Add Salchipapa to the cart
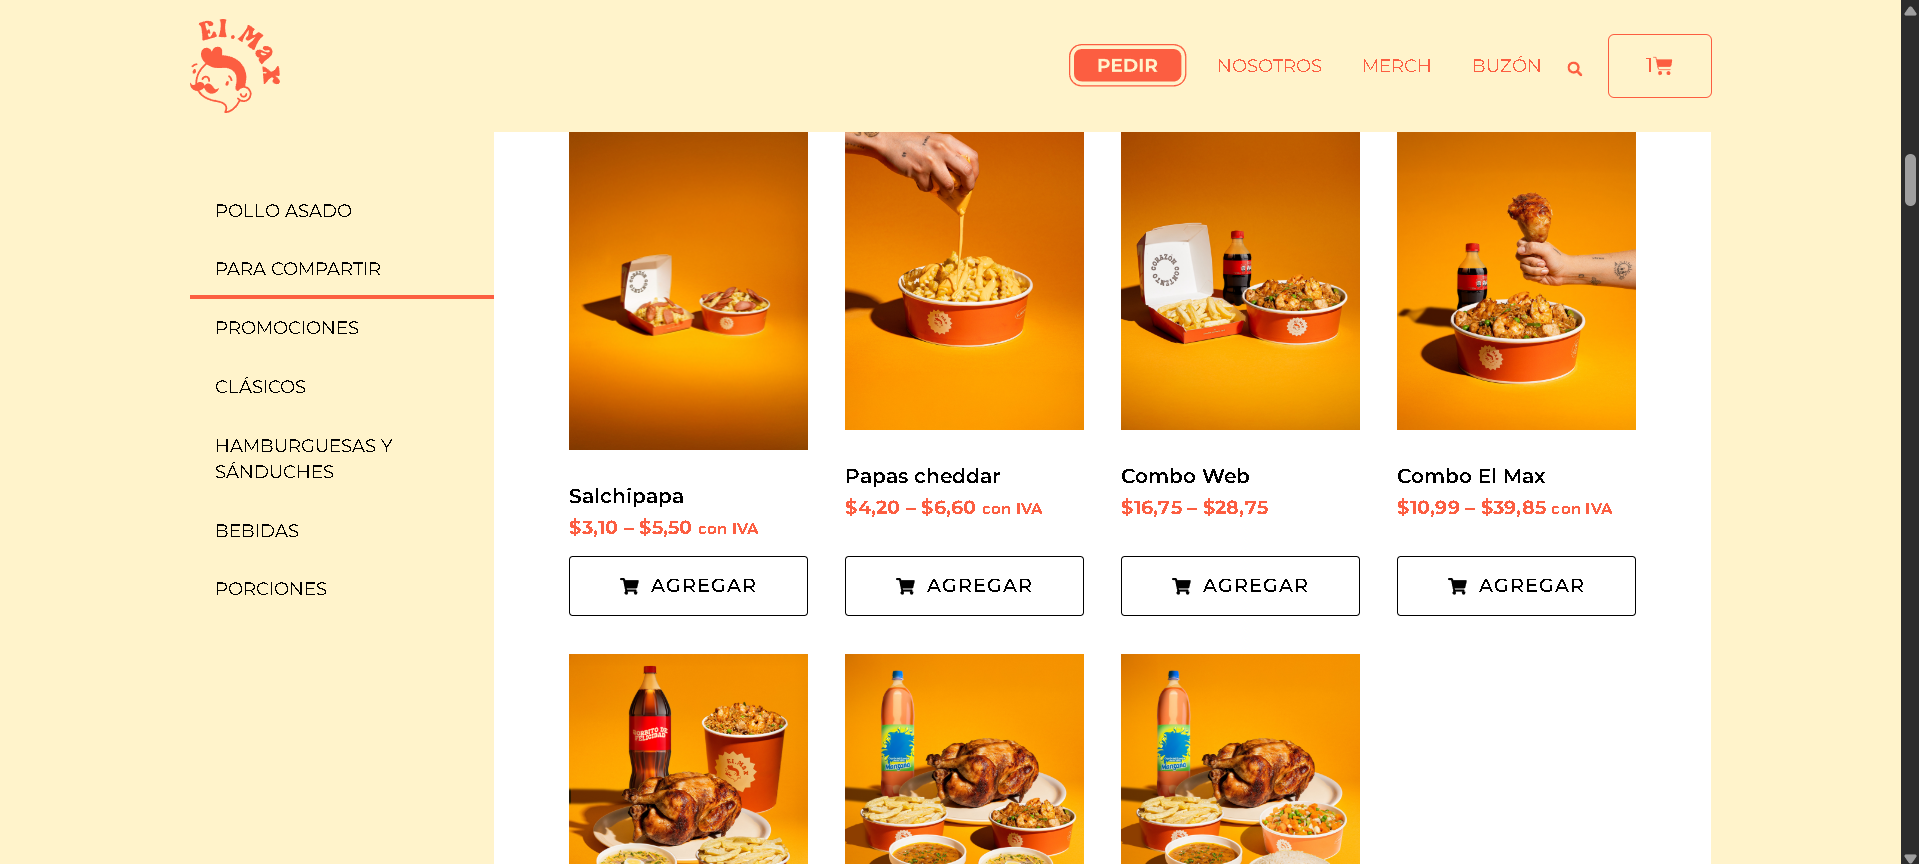Viewport: 1919px width, 864px height. coord(688,586)
